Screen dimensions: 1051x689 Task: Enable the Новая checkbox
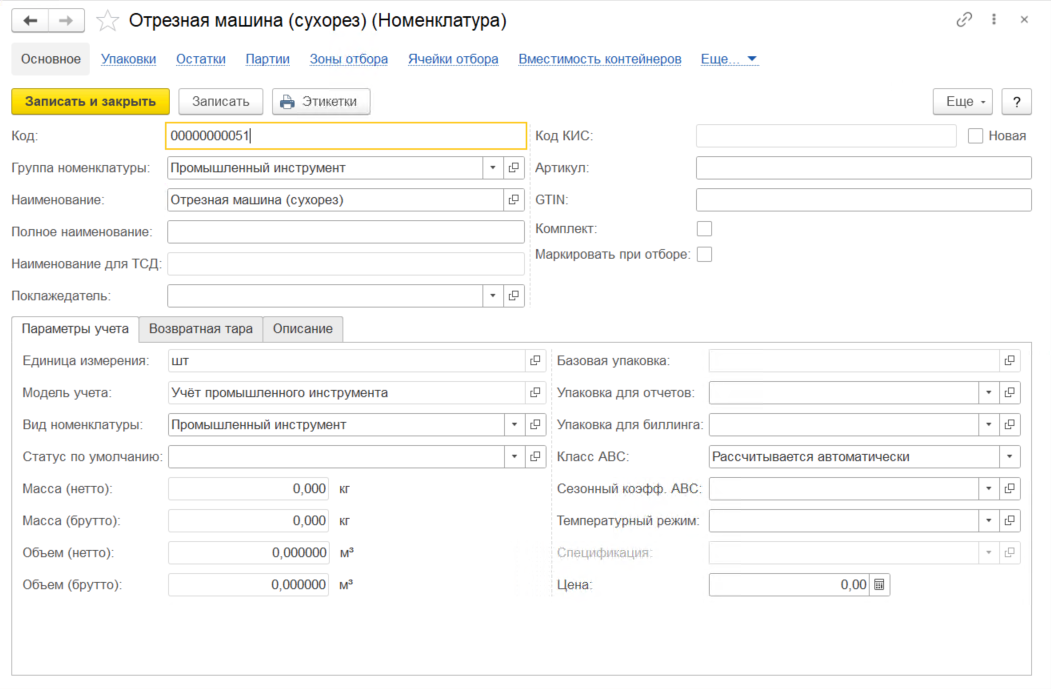[x=976, y=136]
